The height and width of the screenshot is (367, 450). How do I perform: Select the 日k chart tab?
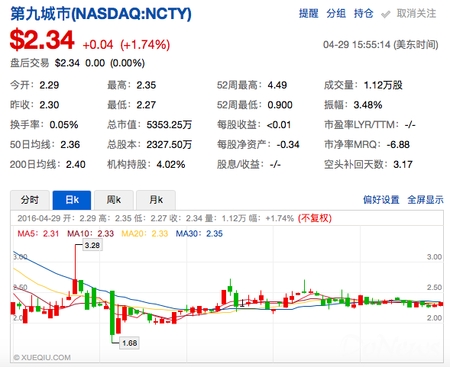72,200
